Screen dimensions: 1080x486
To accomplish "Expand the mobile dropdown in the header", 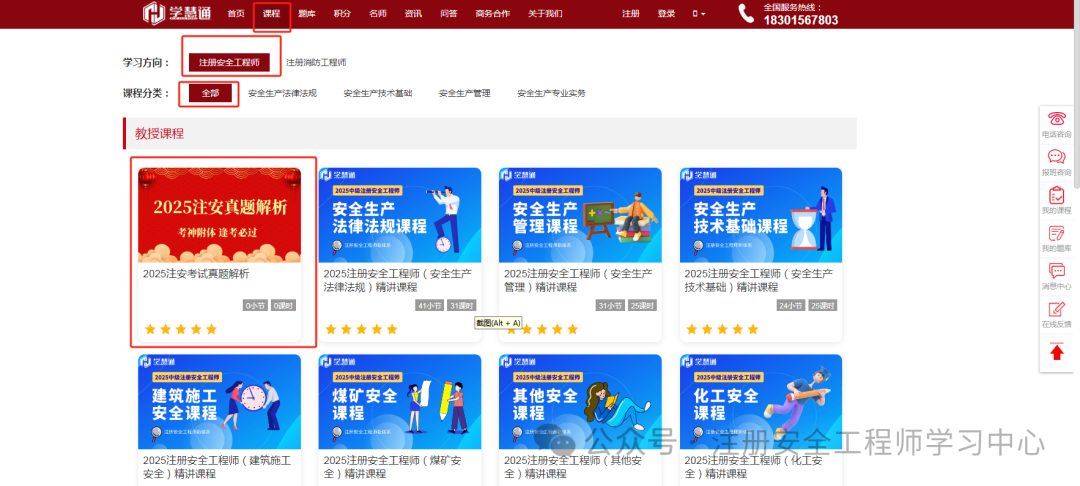I will click(698, 14).
